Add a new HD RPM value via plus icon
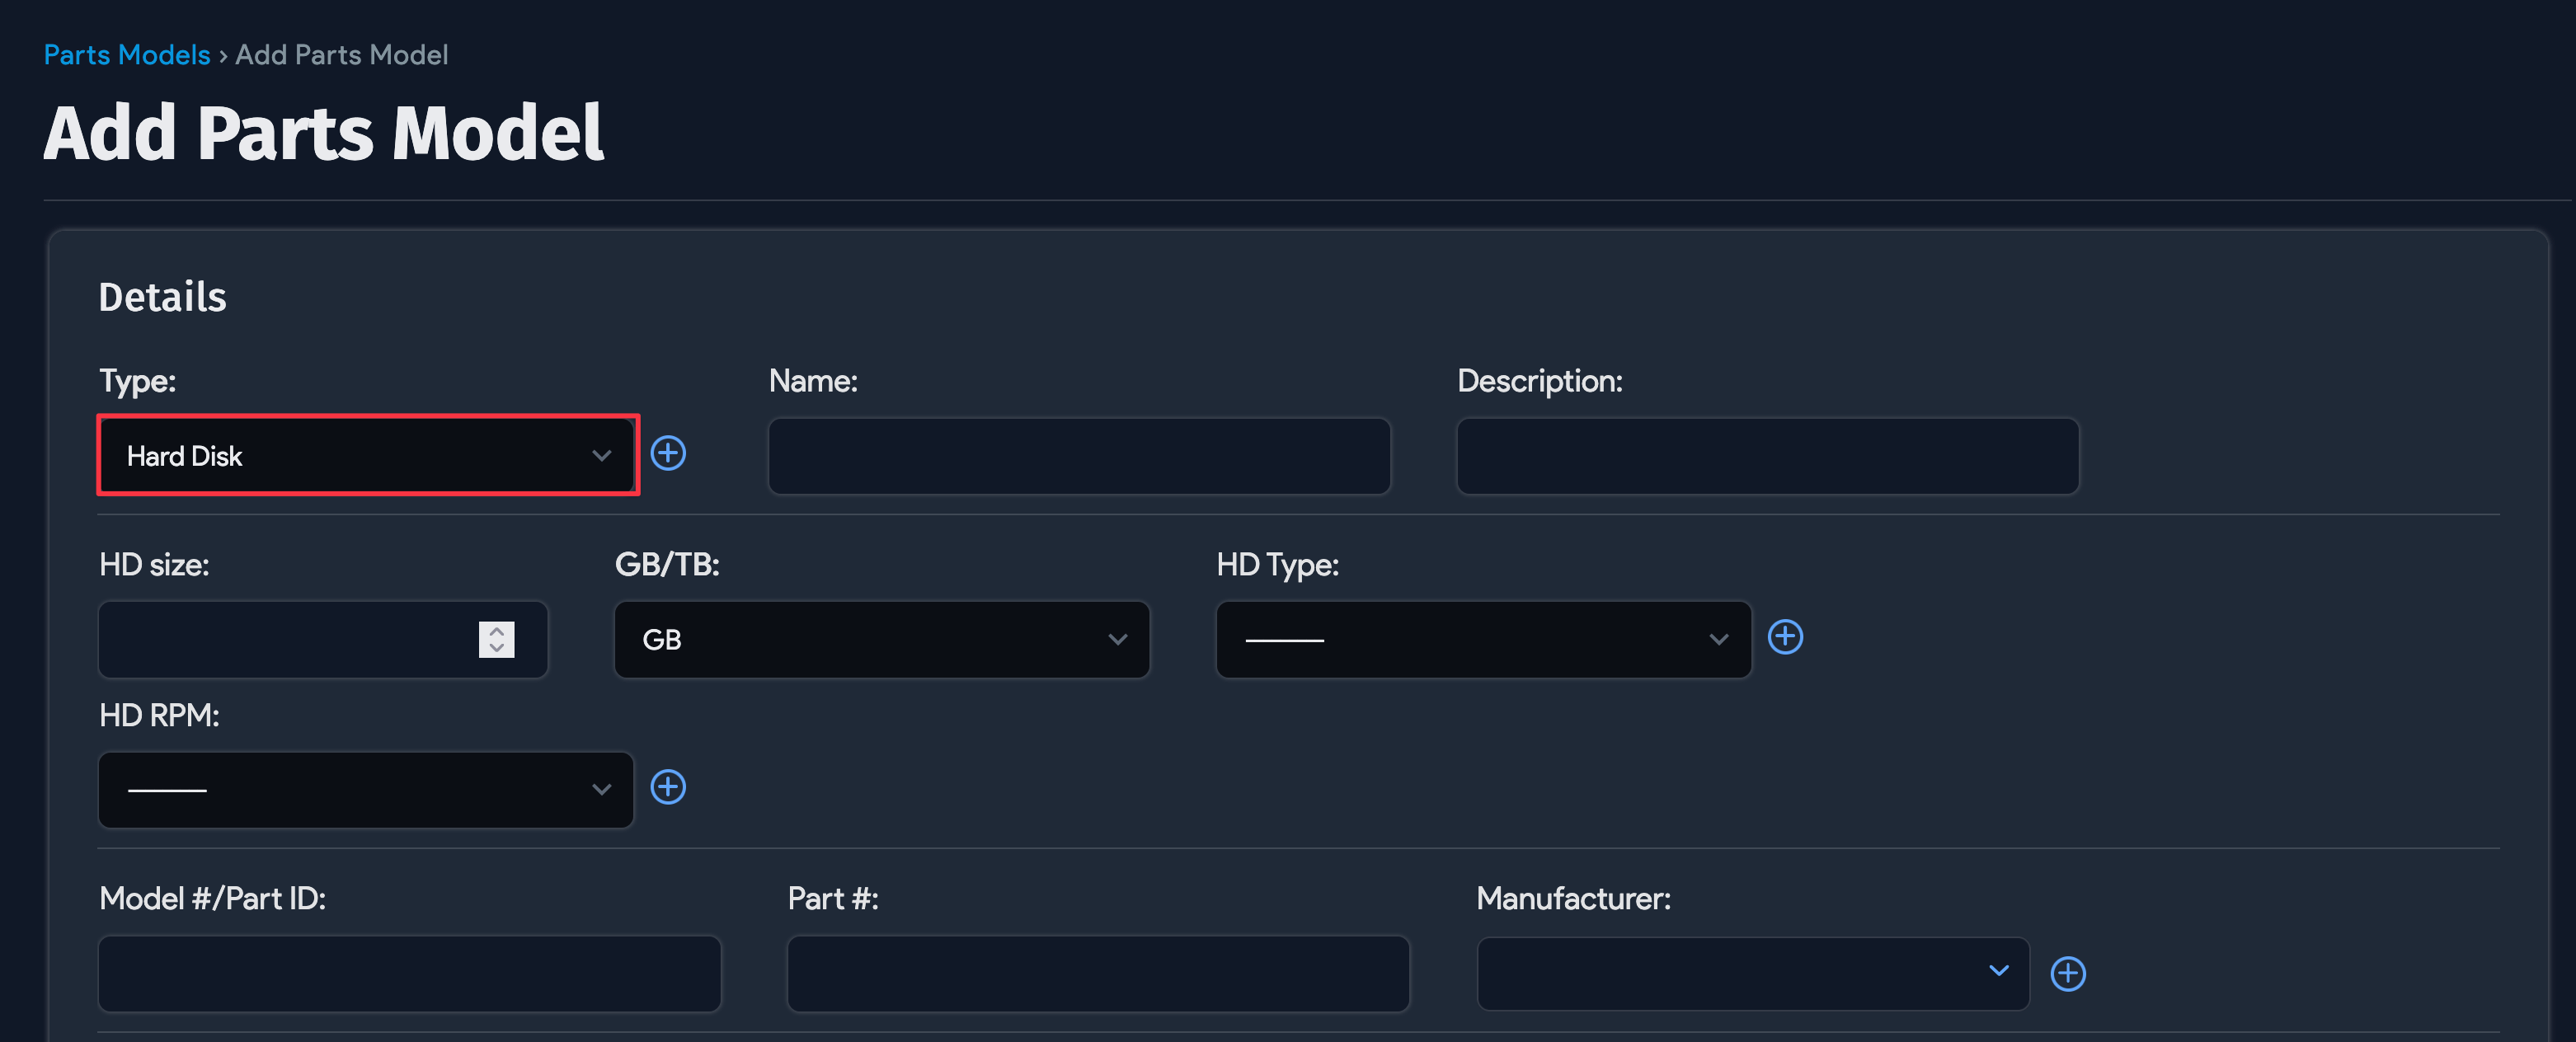Viewport: 2576px width, 1042px height. [669, 788]
